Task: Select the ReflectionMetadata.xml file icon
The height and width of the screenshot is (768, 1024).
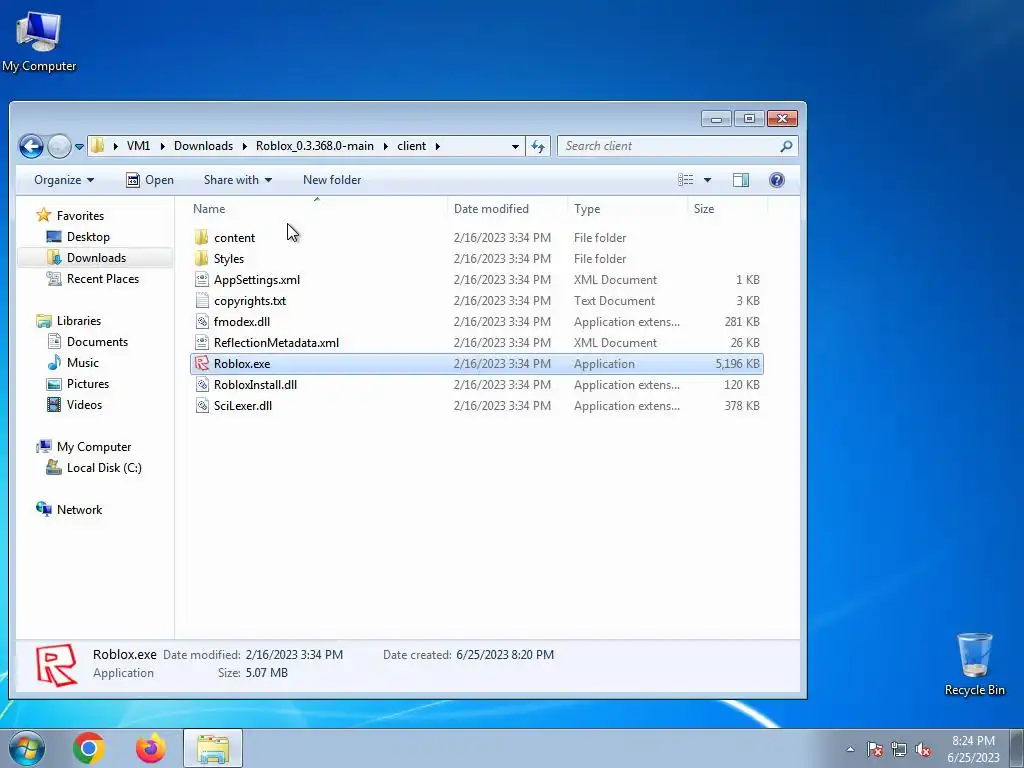Action: (202, 342)
